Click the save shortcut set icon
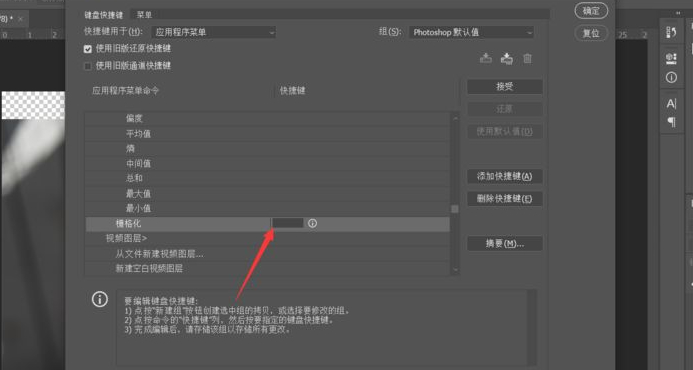The width and height of the screenshot is (693, 370). pos(486,58)
